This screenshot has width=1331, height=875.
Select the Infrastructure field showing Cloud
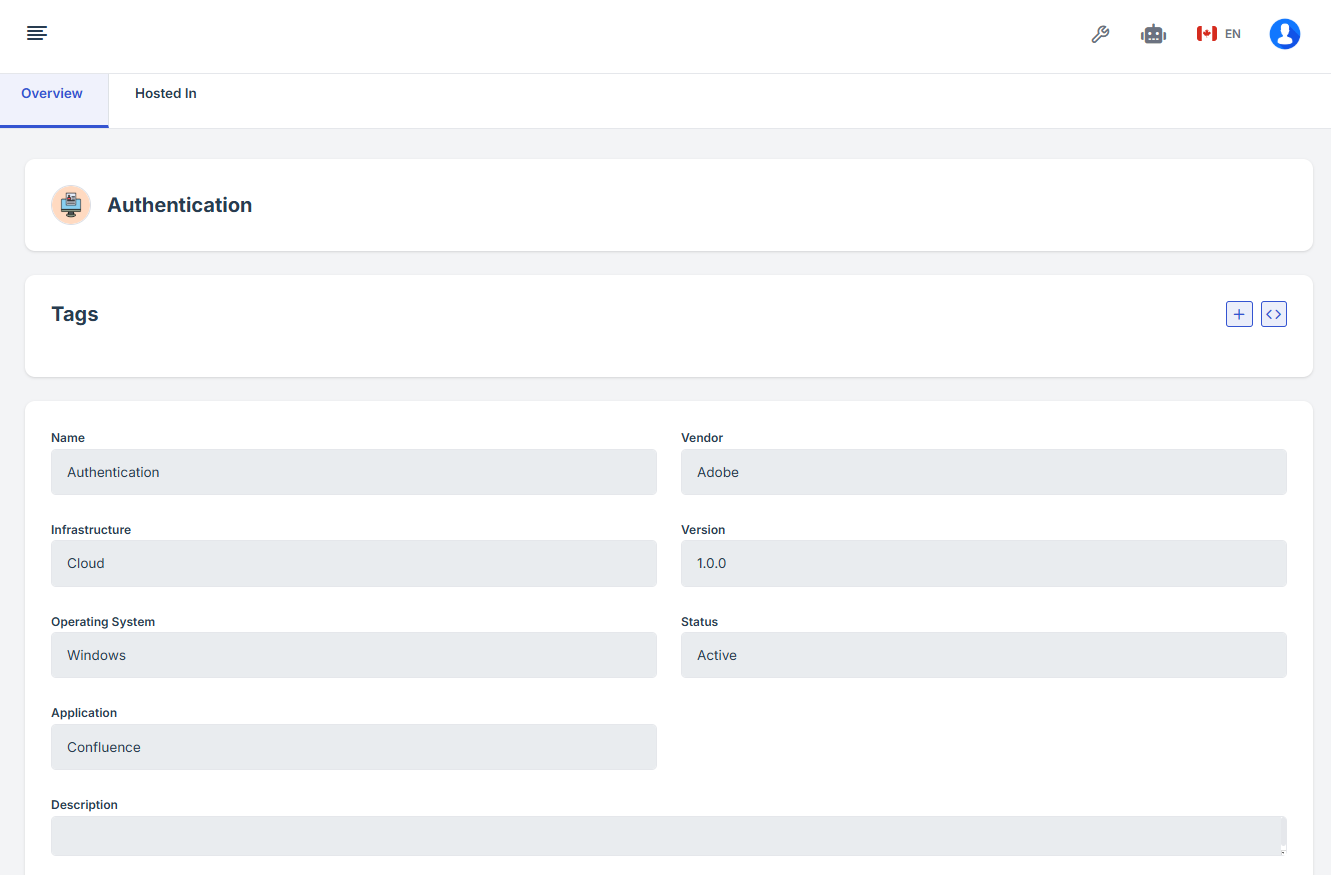(353, 563)
